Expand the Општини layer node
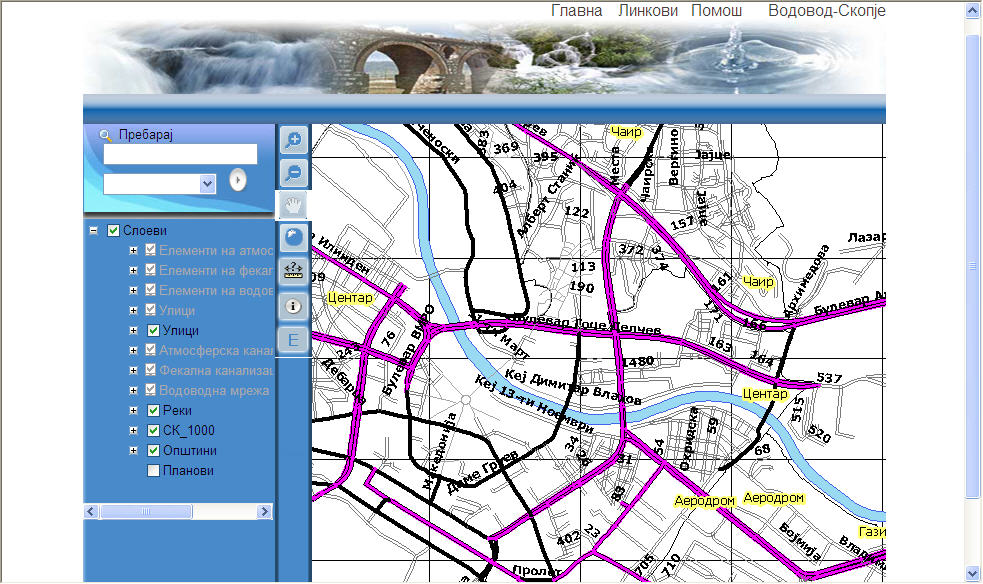 (x=135, y=450)
